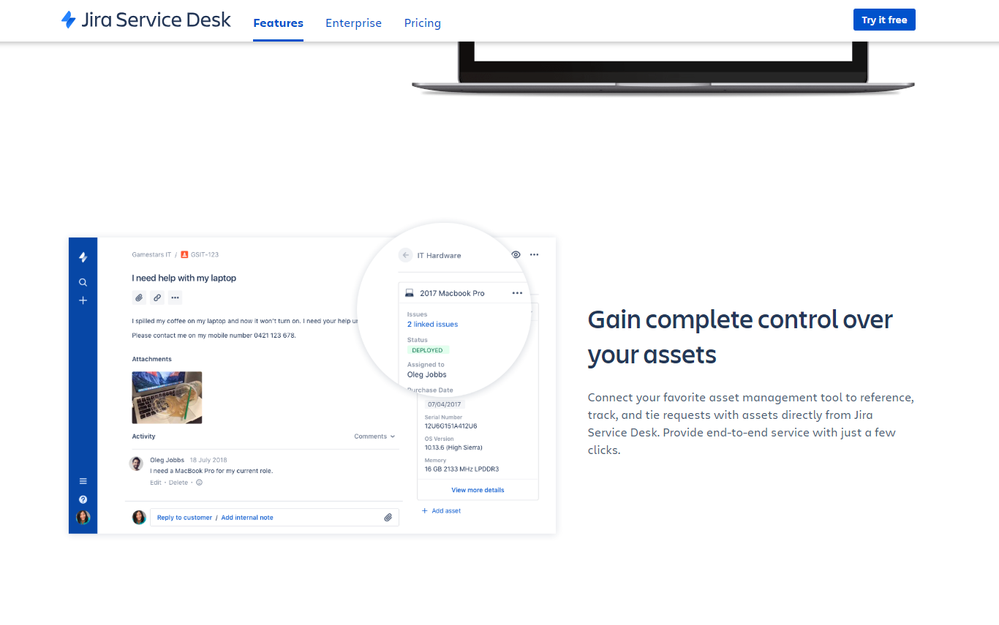Click the 07/04/2017 purchase date value
This screenshot has width=999, height=625.
[444, 405]
